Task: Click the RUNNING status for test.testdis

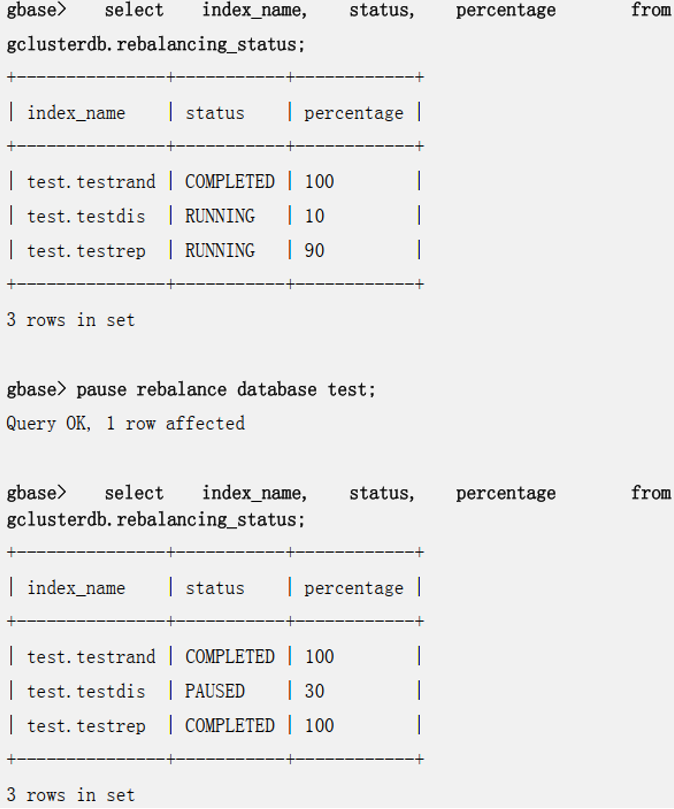Action: pyautogui.click(x=219, y=216)
